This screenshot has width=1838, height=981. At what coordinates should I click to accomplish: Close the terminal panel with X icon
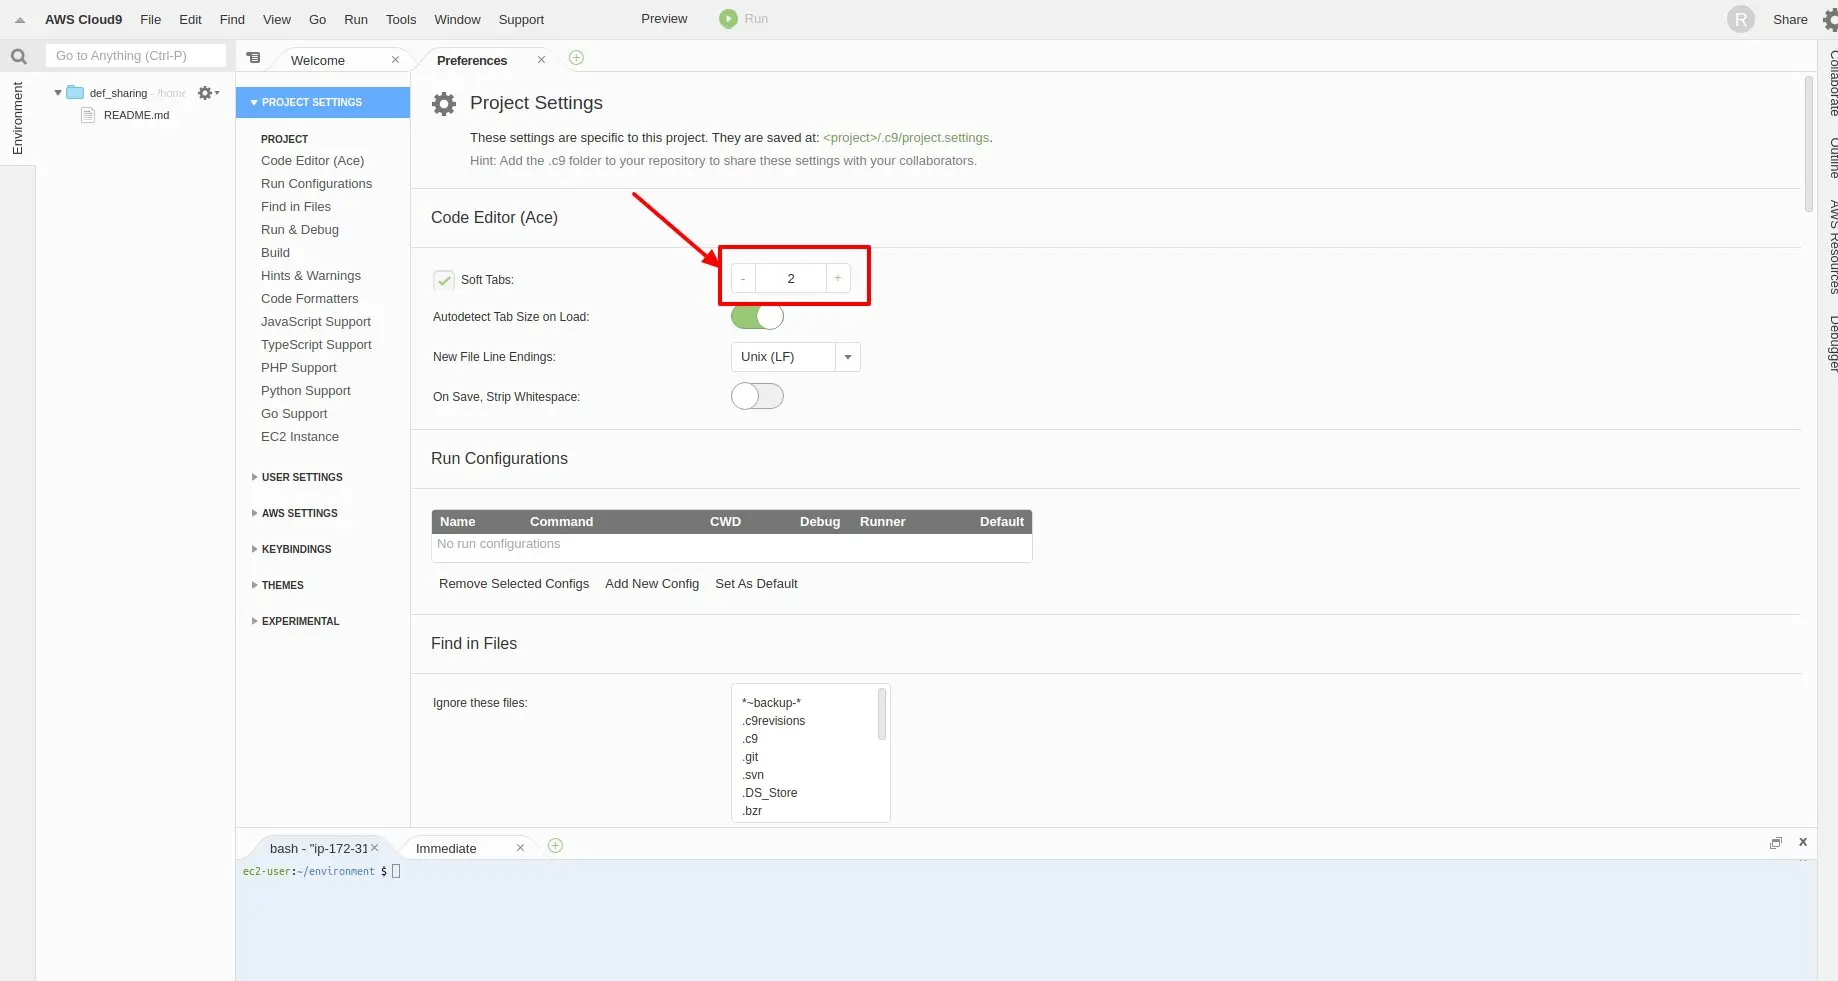[1803, 842]
